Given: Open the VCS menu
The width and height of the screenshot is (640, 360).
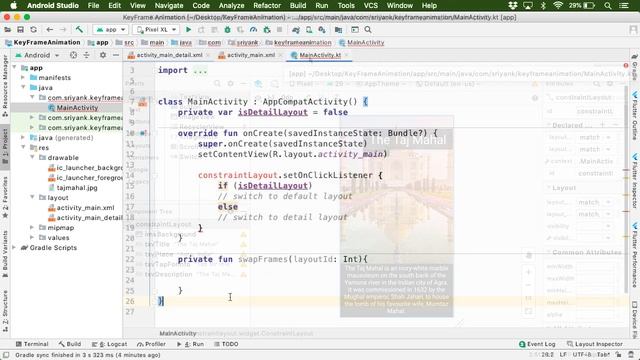Looking at the screenshot, I should coord(371,6).
